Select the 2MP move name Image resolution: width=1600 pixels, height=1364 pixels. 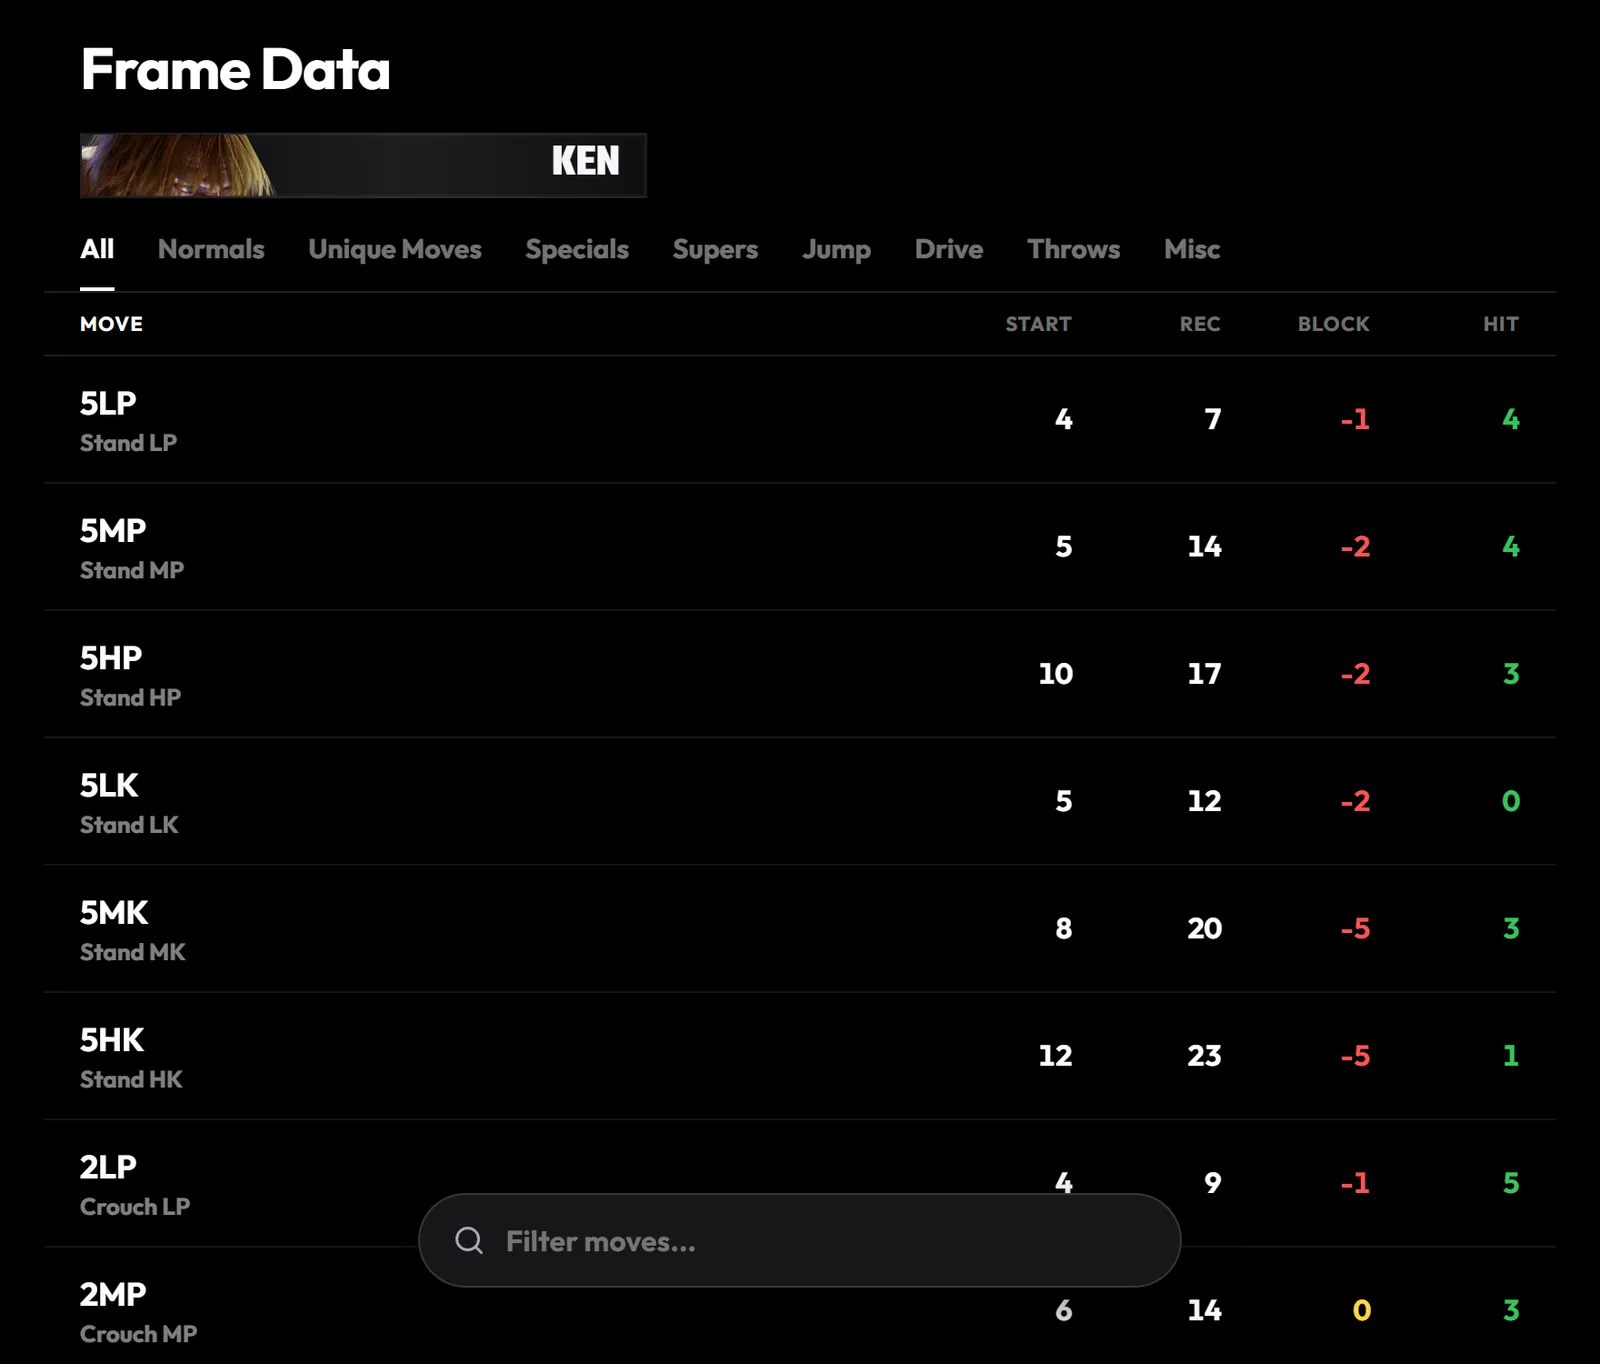point(113,1294)
